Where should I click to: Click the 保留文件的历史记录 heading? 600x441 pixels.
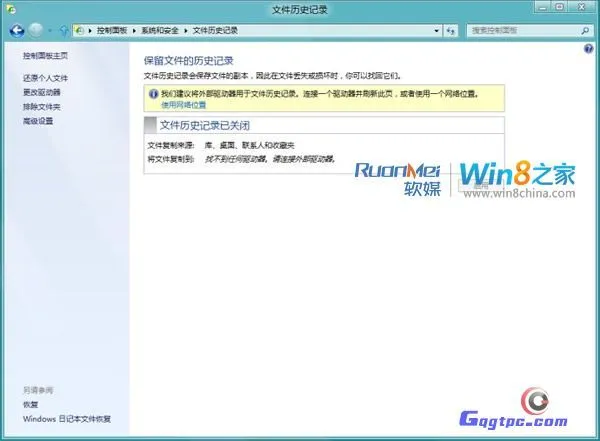pyautogui.click(x=189, y=61)
